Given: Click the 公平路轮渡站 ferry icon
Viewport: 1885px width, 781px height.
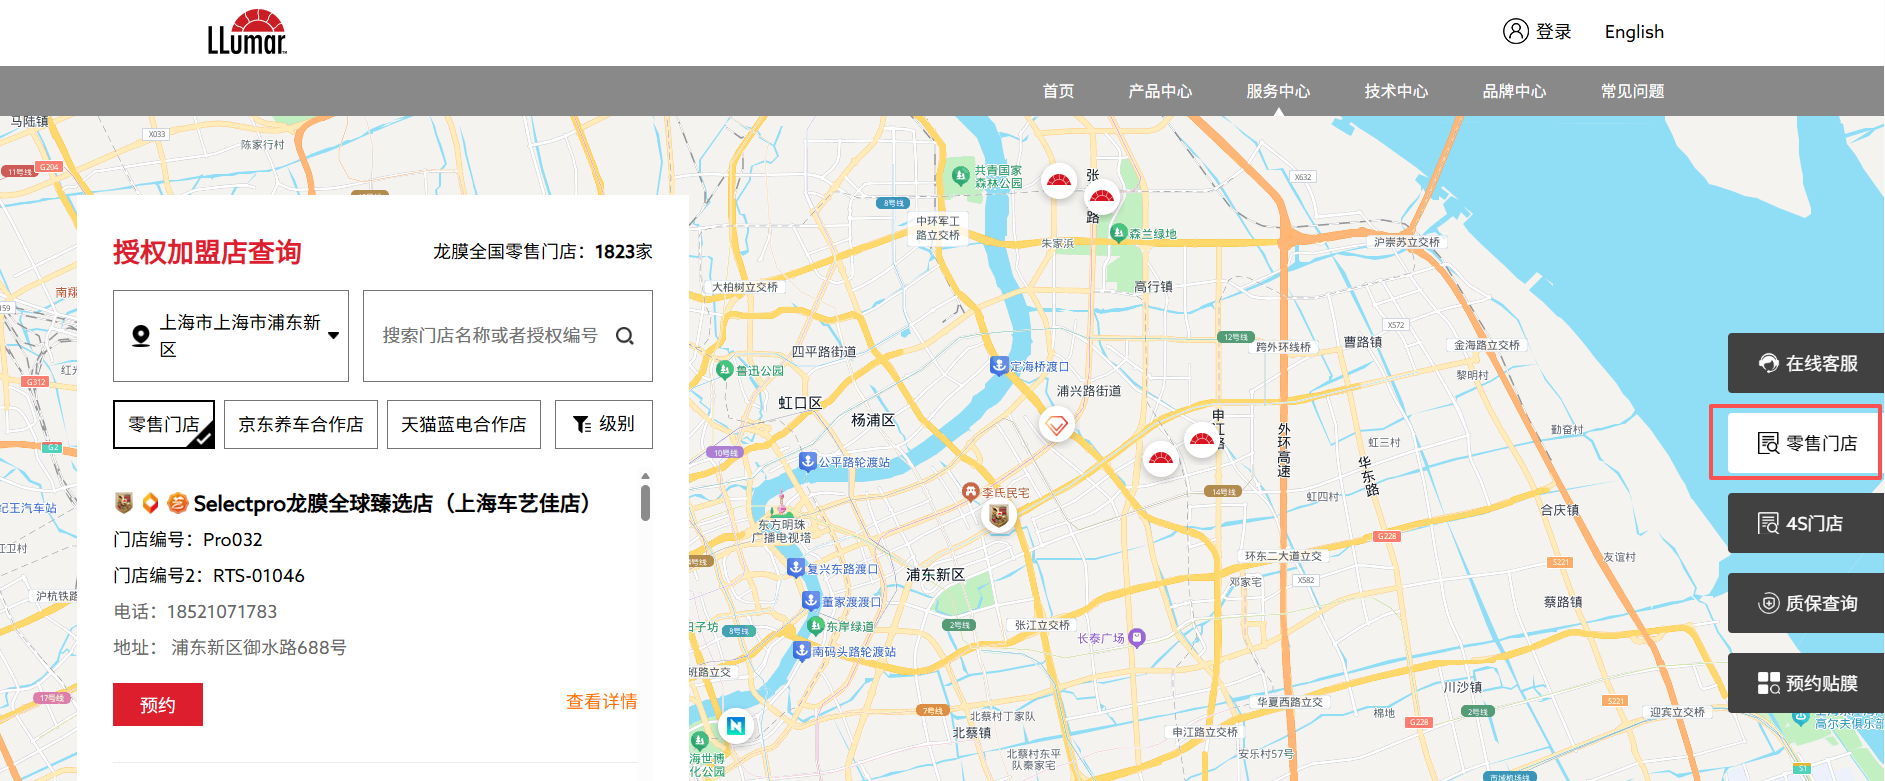Looking at the screenshot, I should 808,461.
